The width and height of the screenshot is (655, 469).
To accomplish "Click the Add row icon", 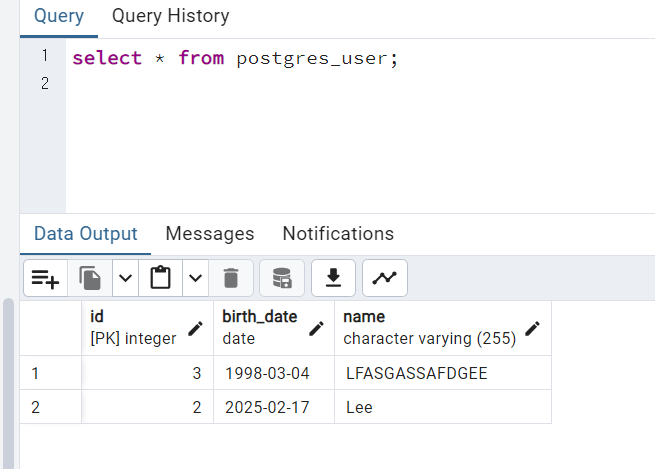I will 45,278.
